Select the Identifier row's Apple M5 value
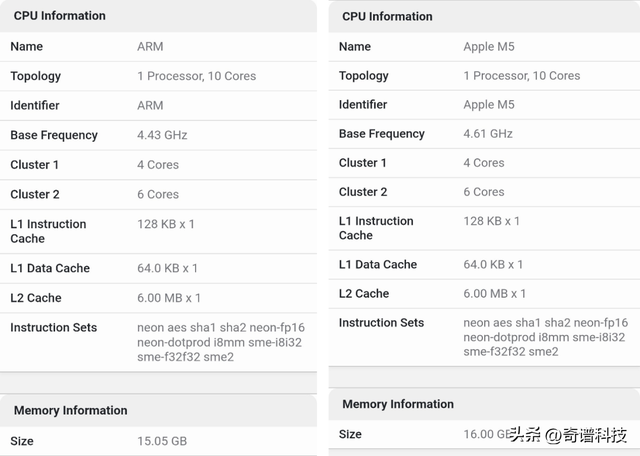640x456 pixels. [489, 105]
